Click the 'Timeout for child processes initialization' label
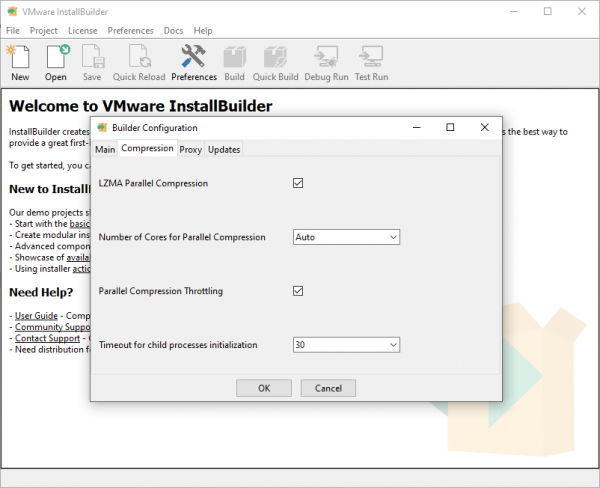600x488 pixels. point(178,345)
